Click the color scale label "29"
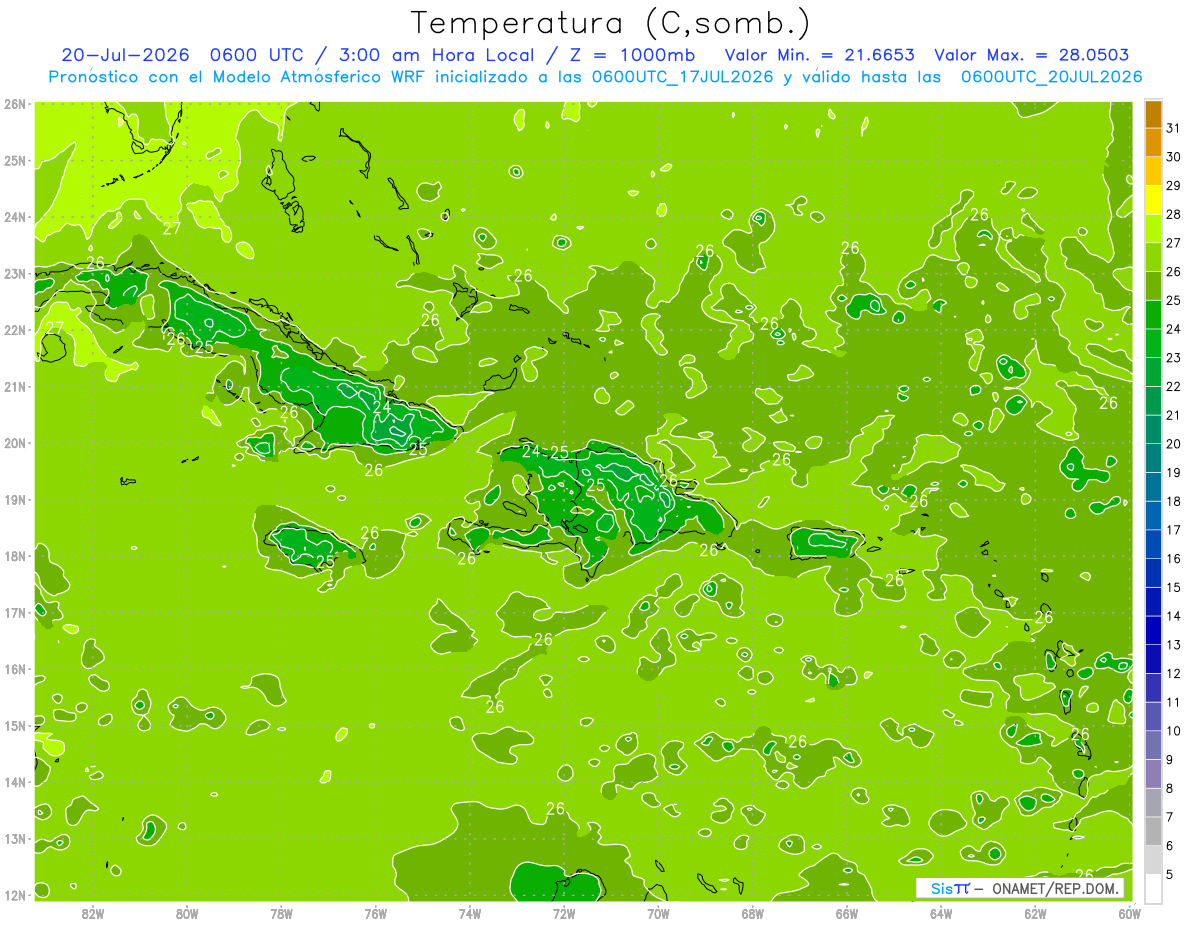The width and height of the screenshot is (1200, 927). click(x=1174, y=186)
